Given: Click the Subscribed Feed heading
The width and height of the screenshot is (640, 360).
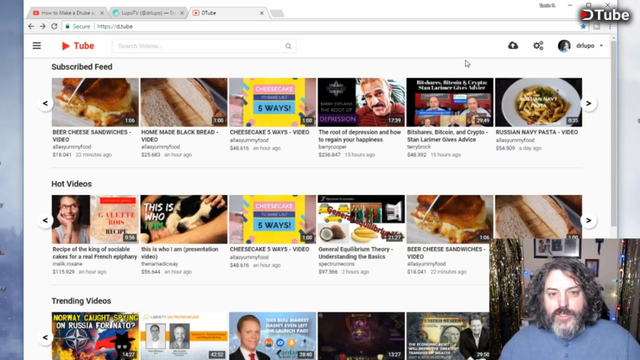Looking at the screenshot, I should tap(82, 67).
